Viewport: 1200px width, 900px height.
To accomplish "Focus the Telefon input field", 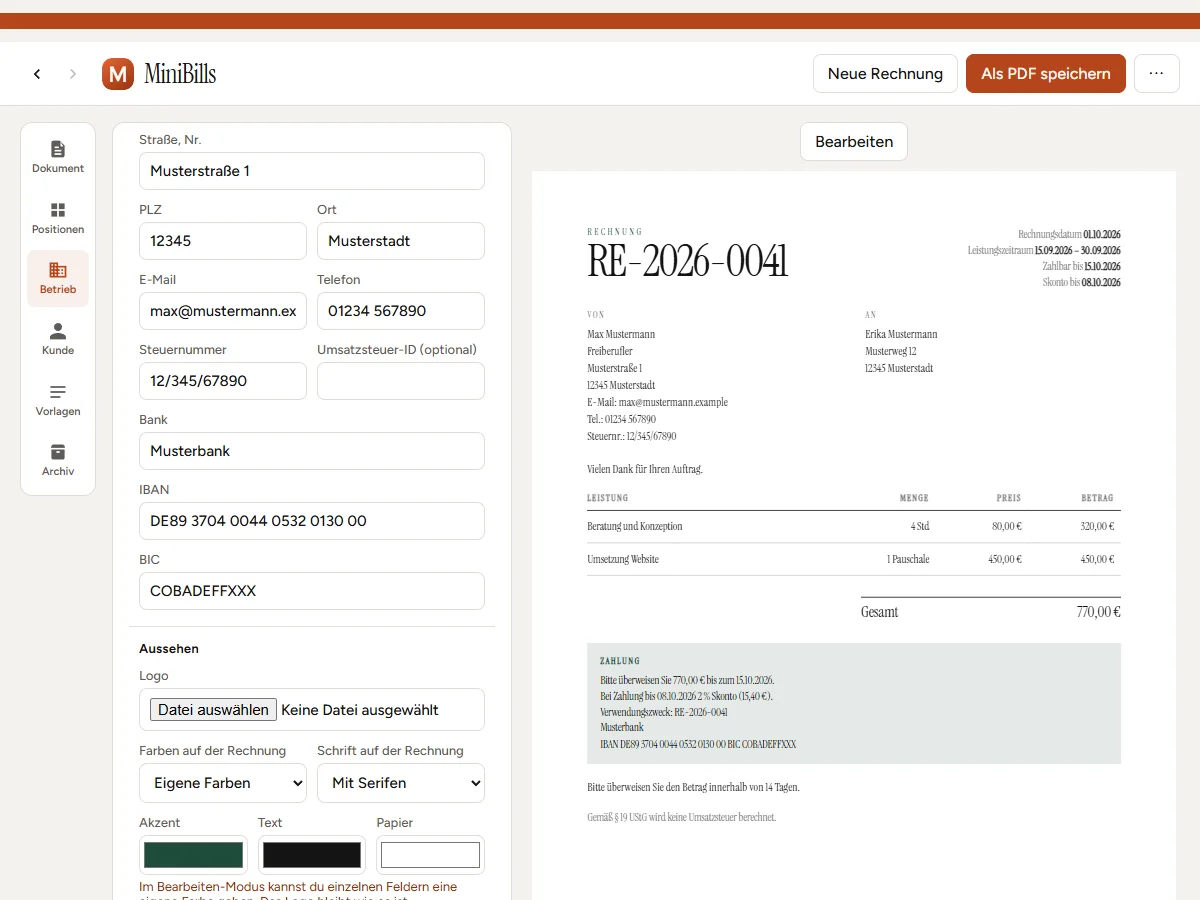I will pos(401,311).
